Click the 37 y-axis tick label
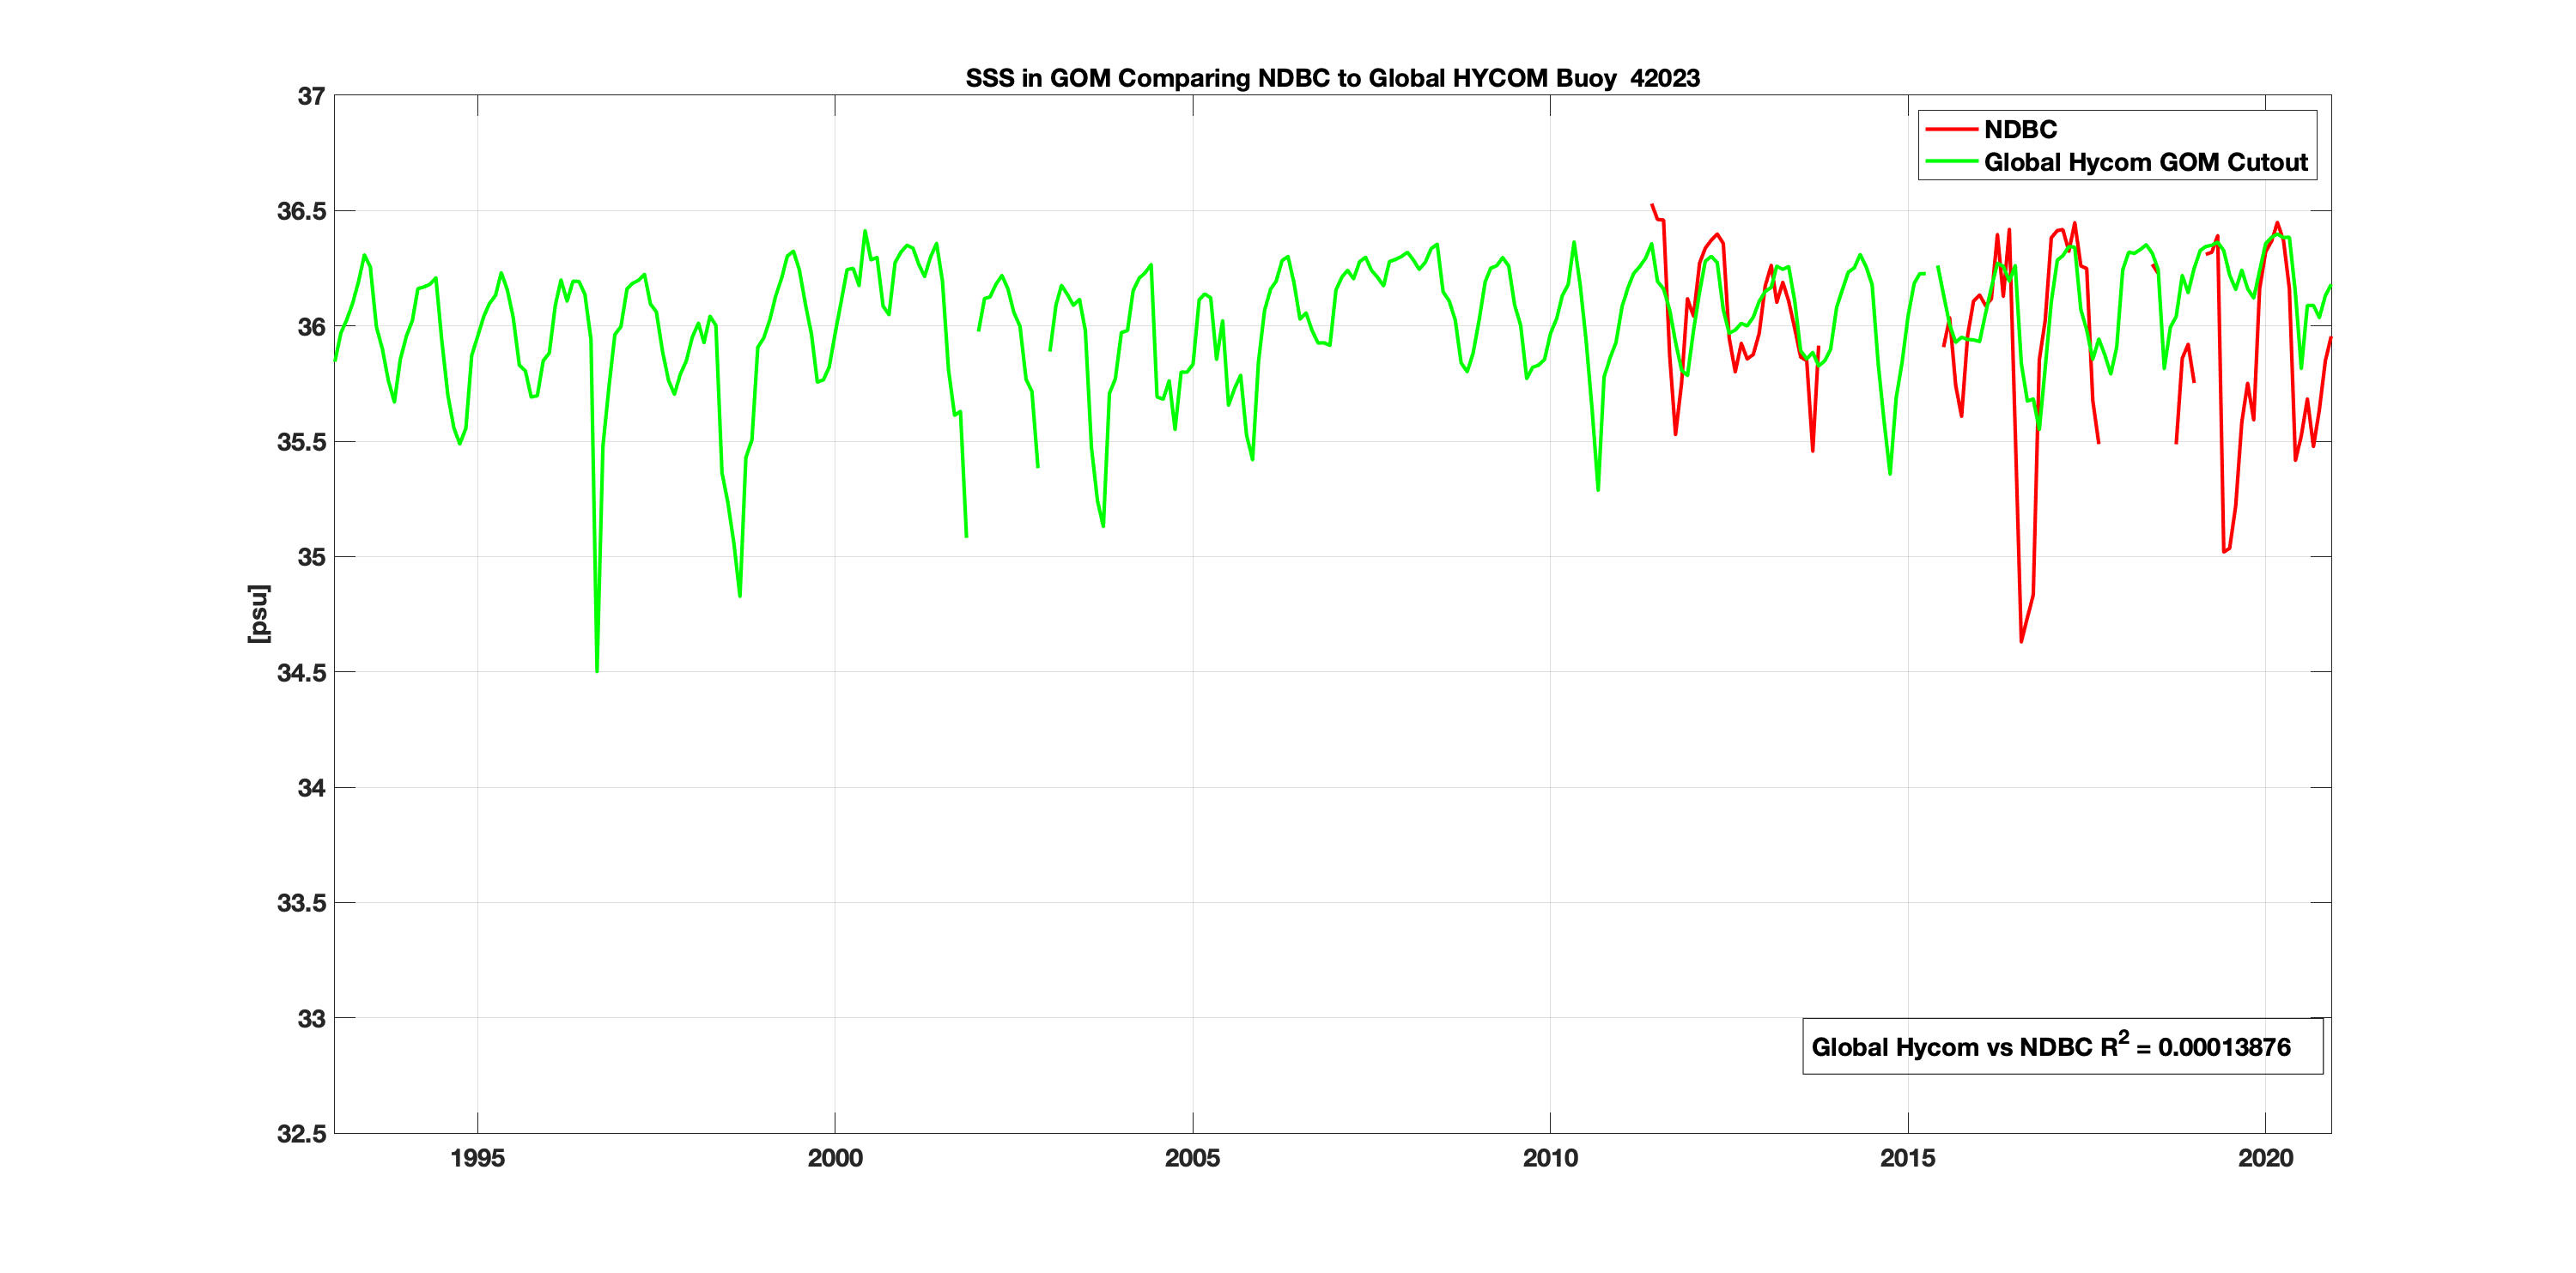The image size is (2576, 1273). pyautogui.click(x=311, y=96)
